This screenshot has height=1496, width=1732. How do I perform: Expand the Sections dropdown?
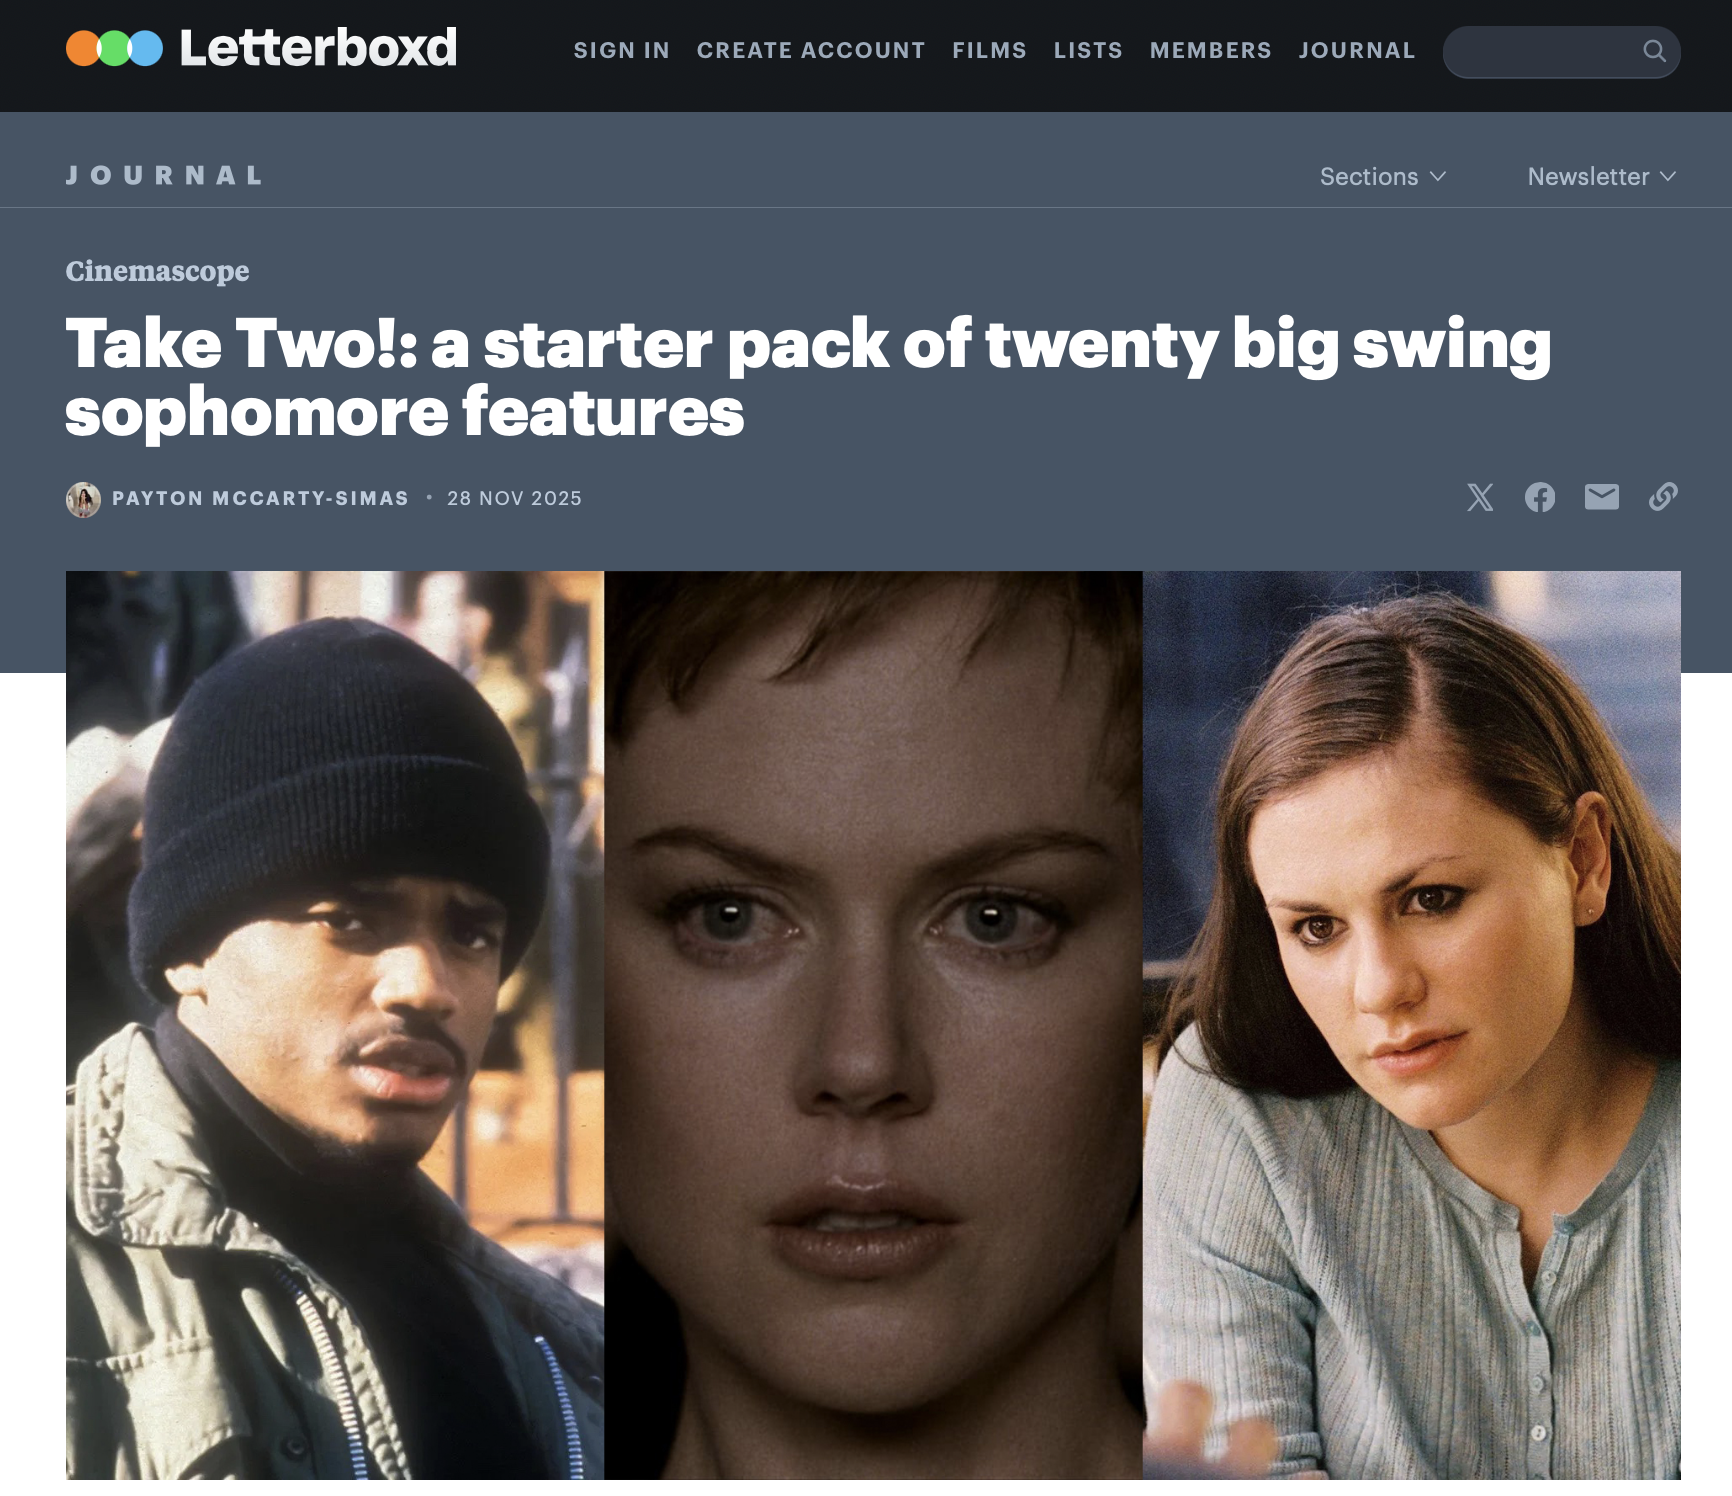tap(1383, 176)
